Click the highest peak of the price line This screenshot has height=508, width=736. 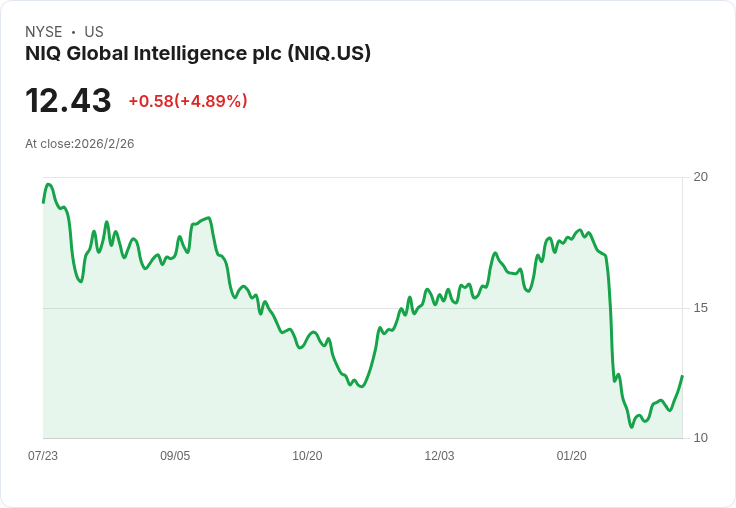[x=48, y=184]
